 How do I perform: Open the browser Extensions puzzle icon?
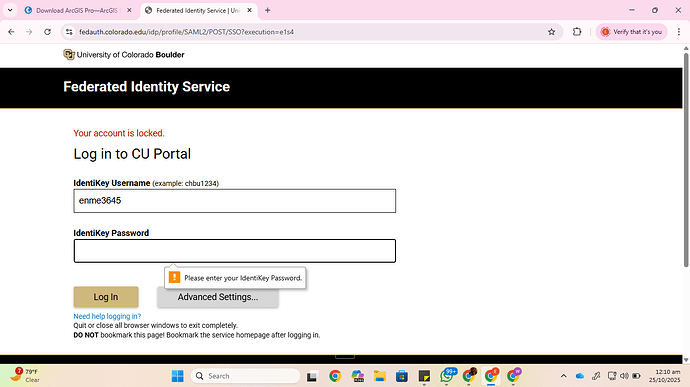[577, 32]
